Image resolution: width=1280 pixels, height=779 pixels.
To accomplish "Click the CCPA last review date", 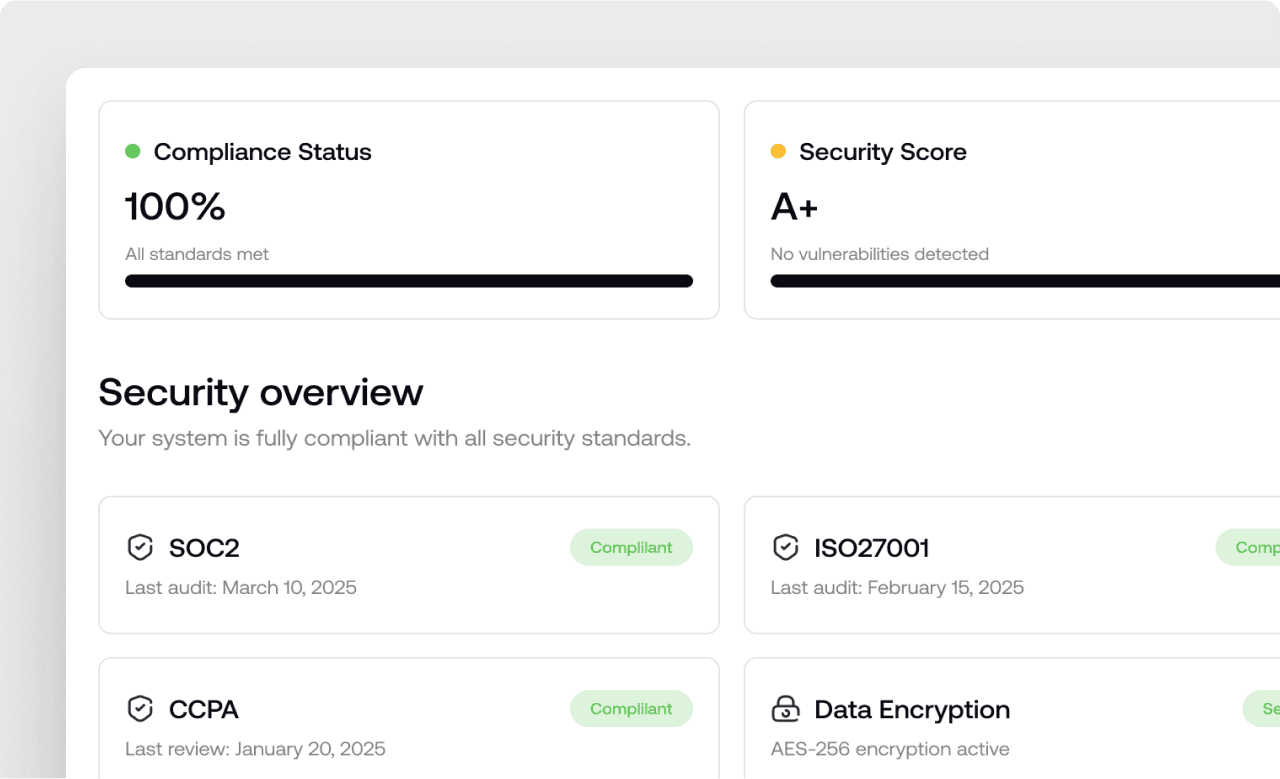I will [x=254, y=748].
